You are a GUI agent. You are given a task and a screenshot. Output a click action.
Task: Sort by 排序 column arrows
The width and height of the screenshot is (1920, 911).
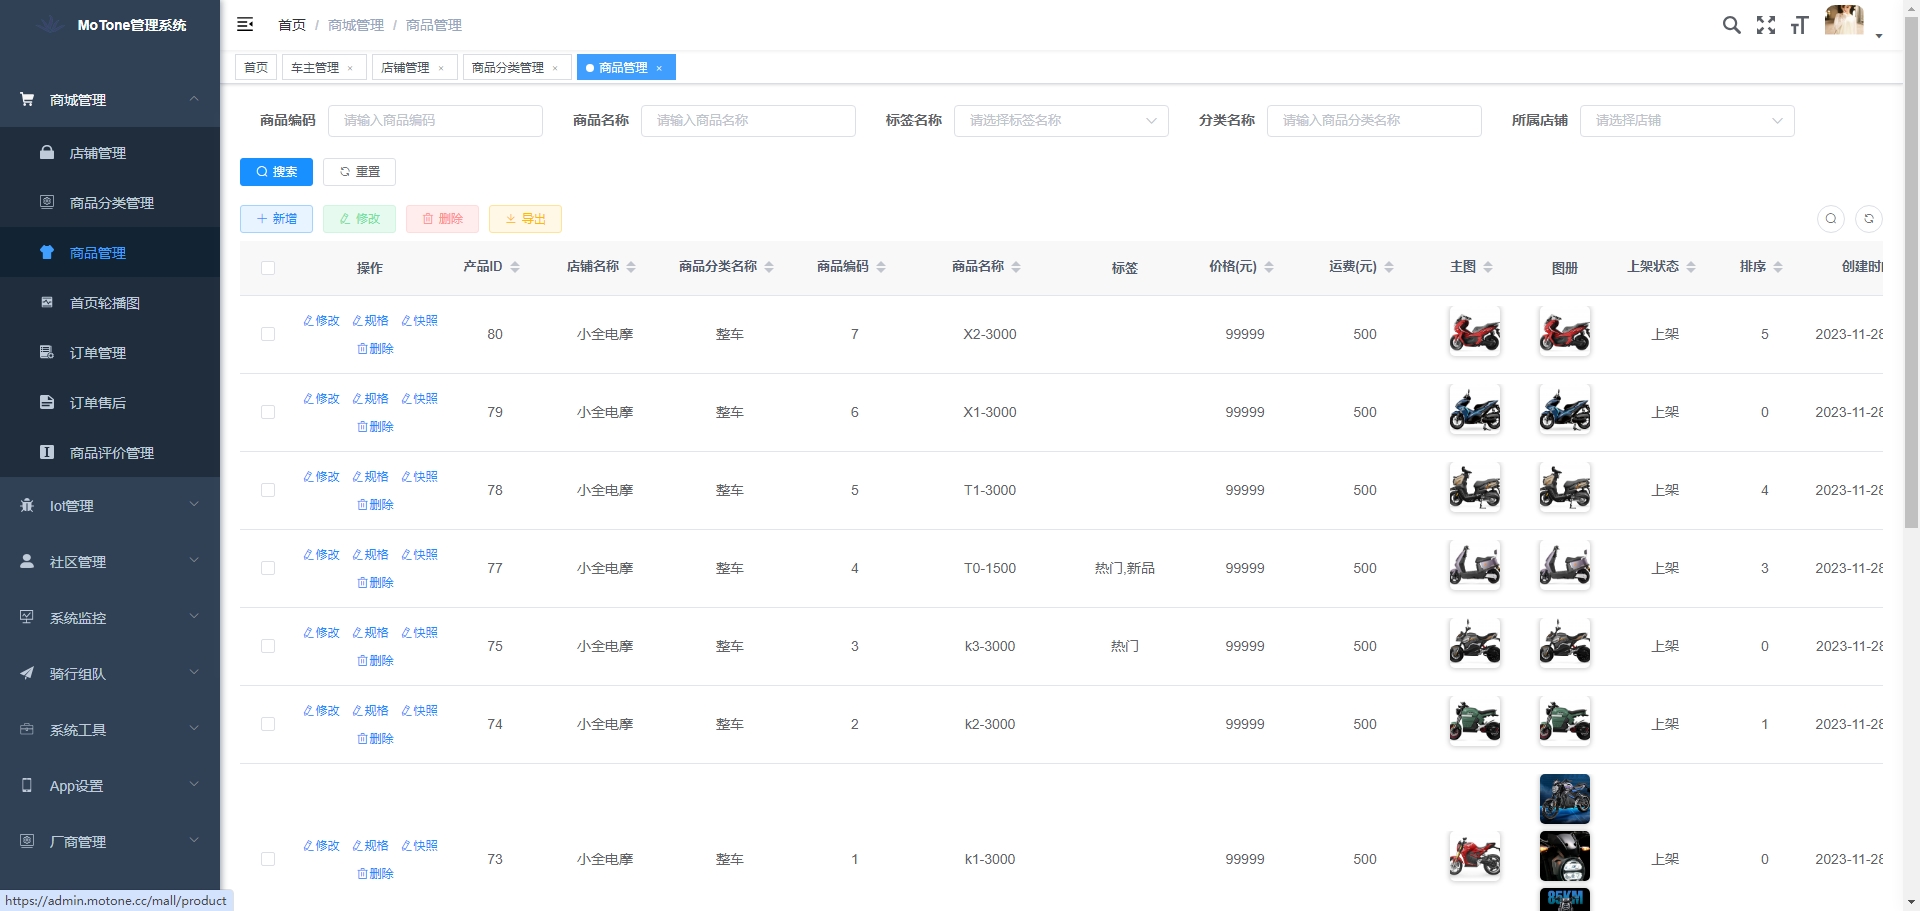pyautogui.click(x=1778, y=267)
